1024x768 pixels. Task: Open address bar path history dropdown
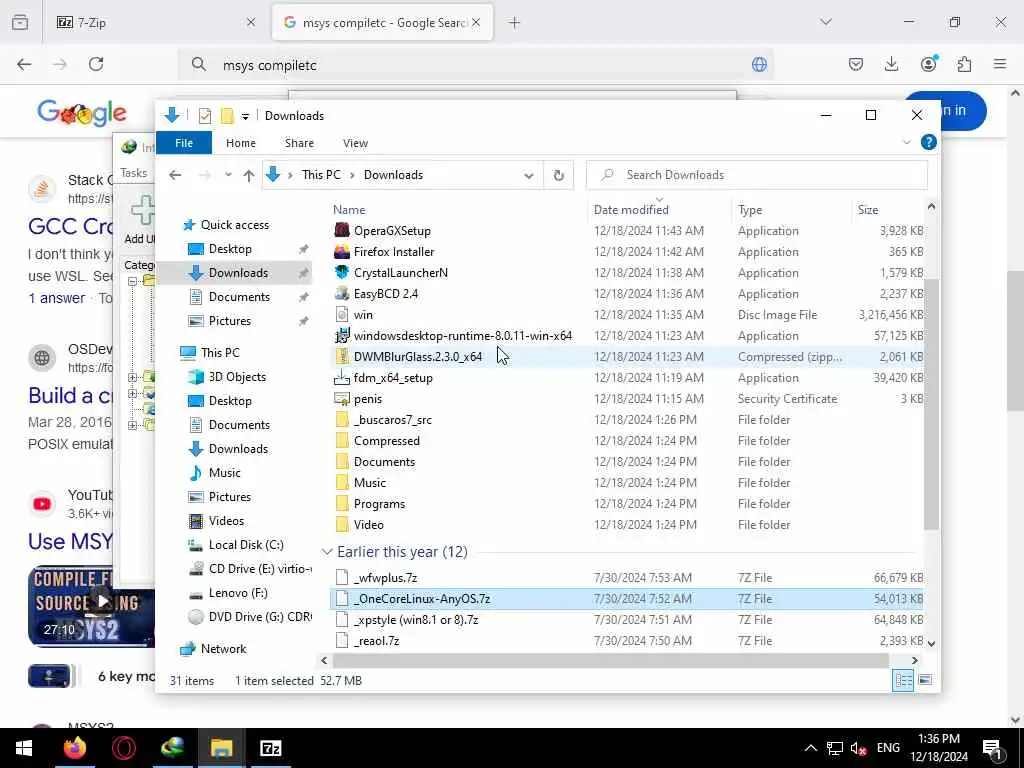(x=529, y=175)
